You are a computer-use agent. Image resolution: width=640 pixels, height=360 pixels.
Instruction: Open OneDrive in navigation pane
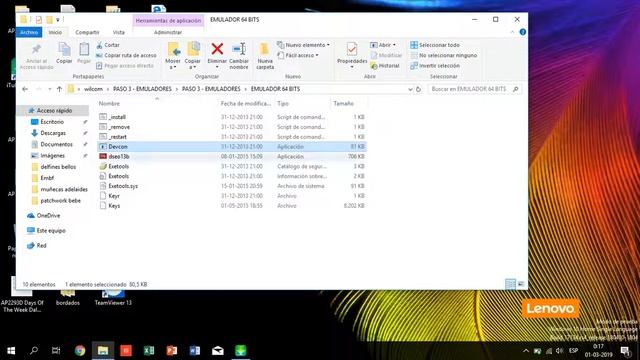pyautogui.click(x=48, y=216)
